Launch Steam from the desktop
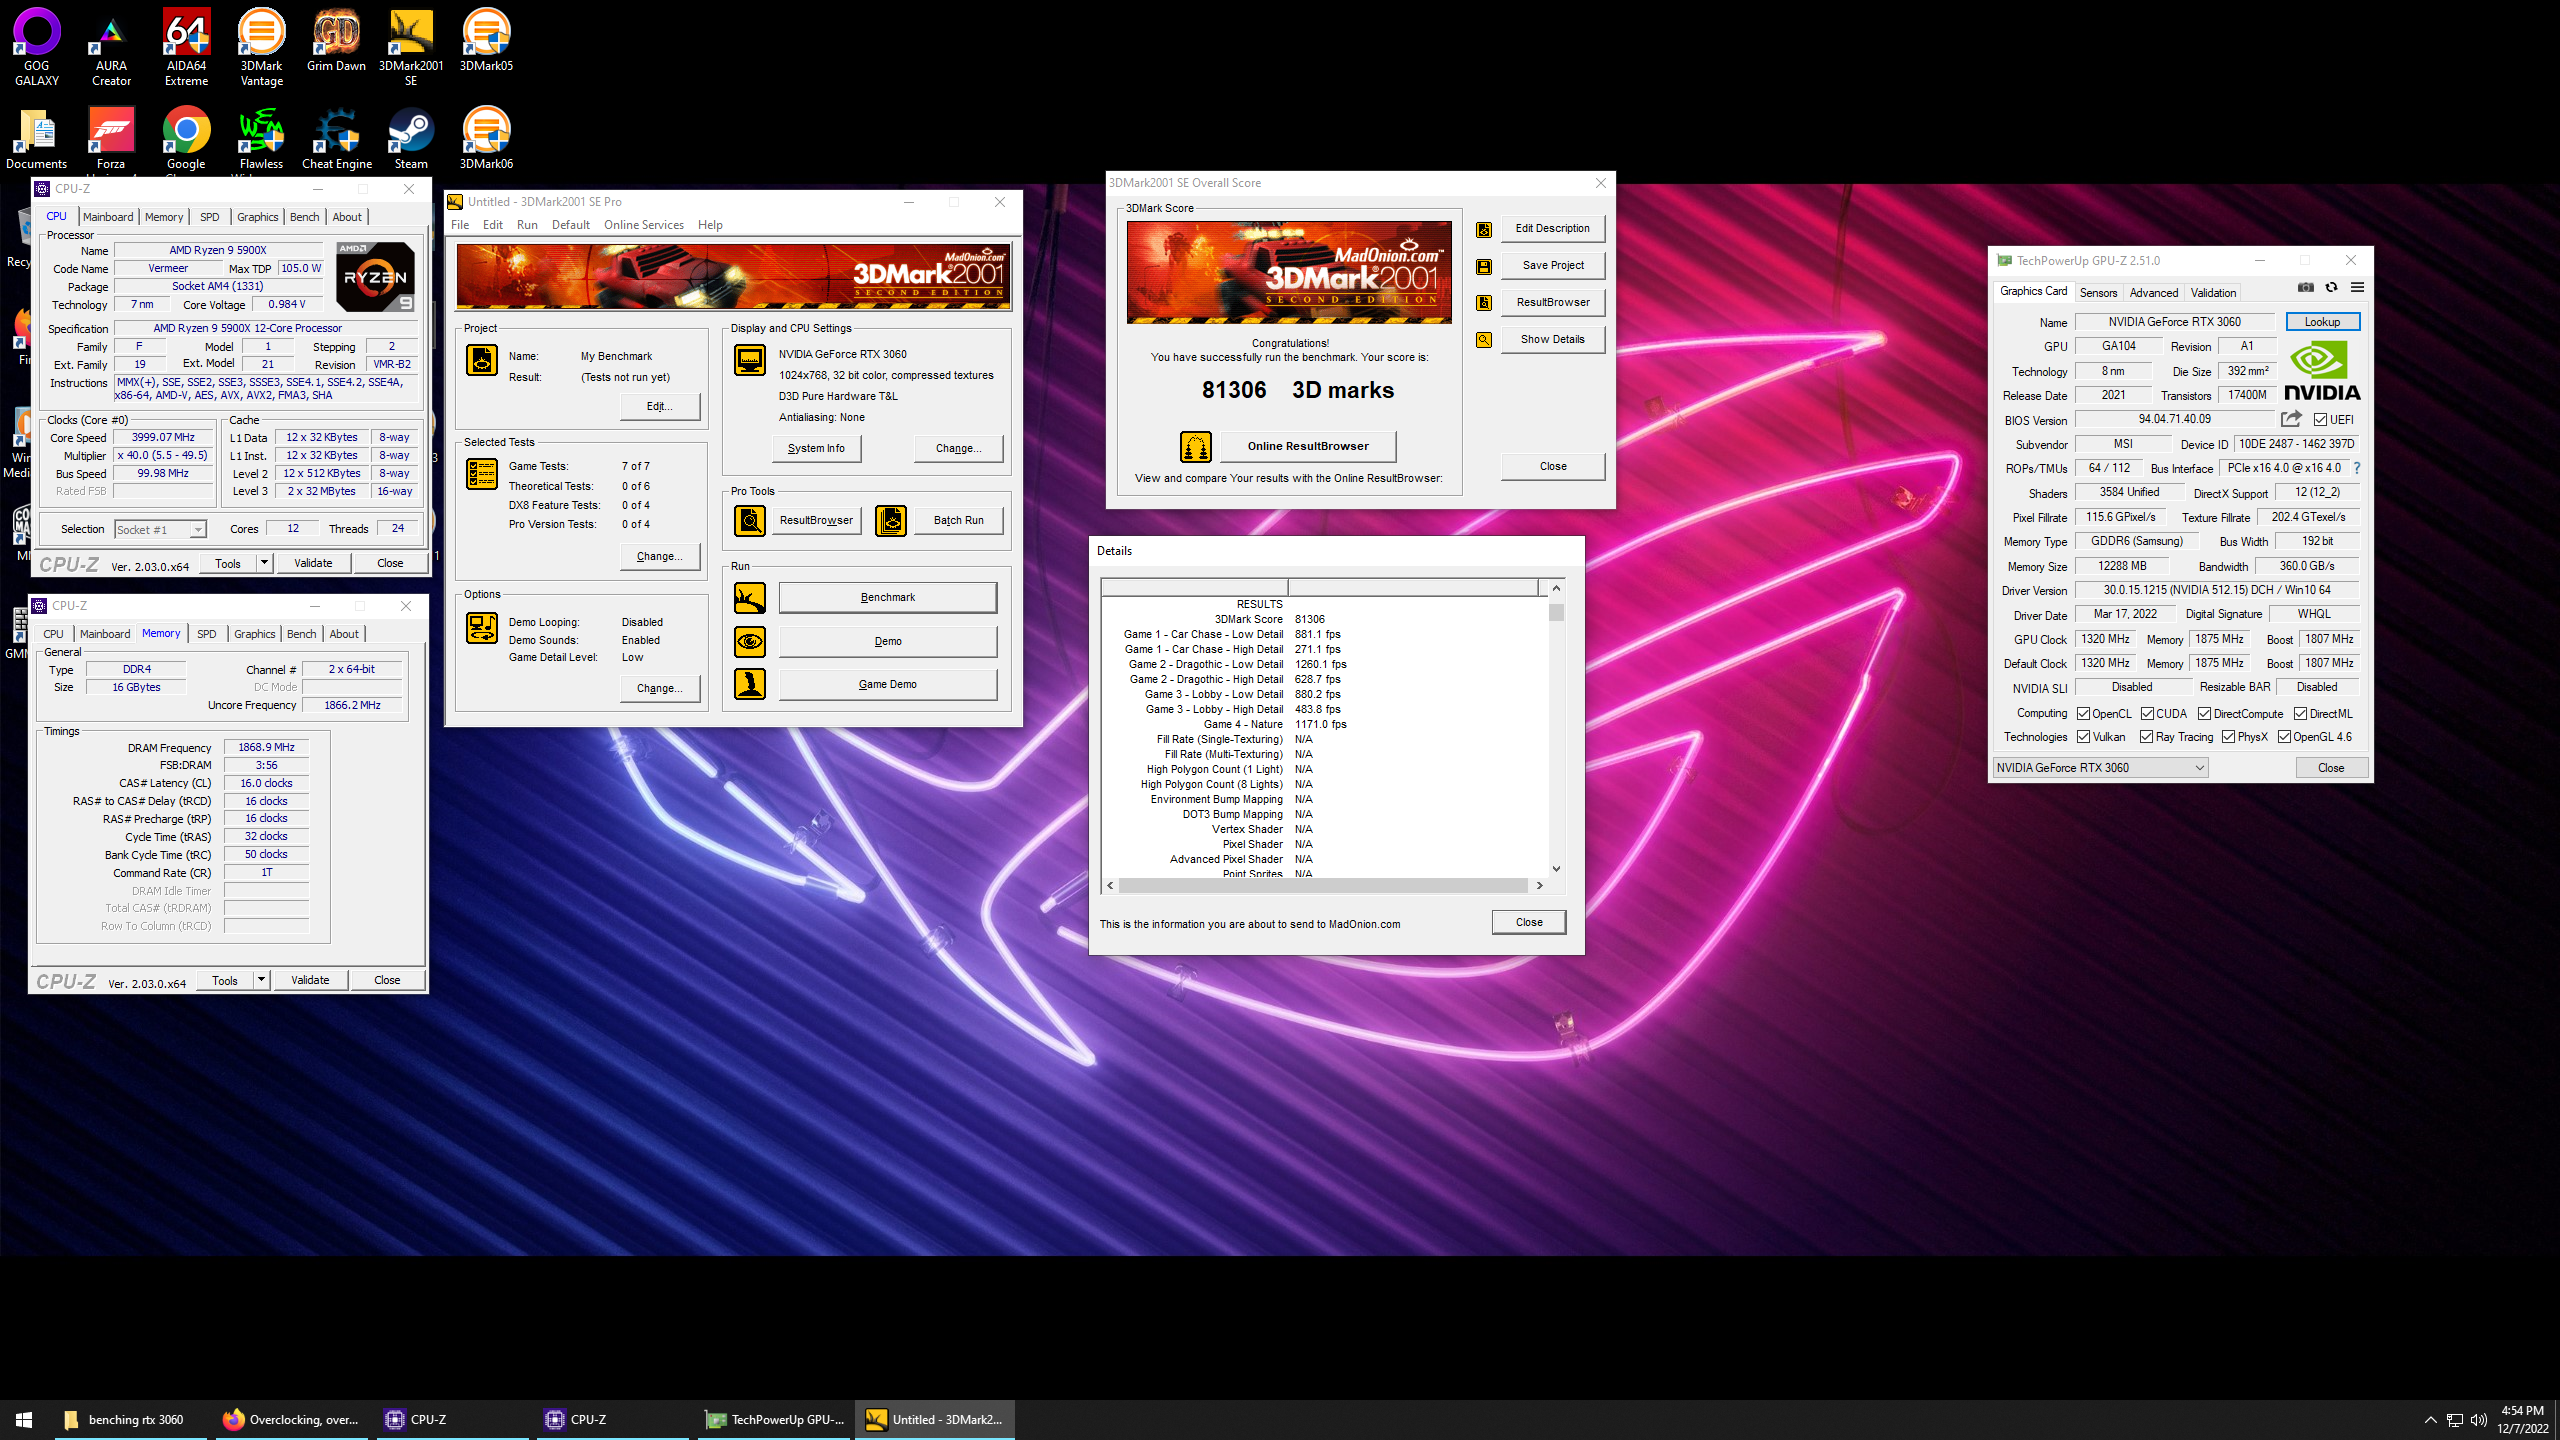 (411, 138)
